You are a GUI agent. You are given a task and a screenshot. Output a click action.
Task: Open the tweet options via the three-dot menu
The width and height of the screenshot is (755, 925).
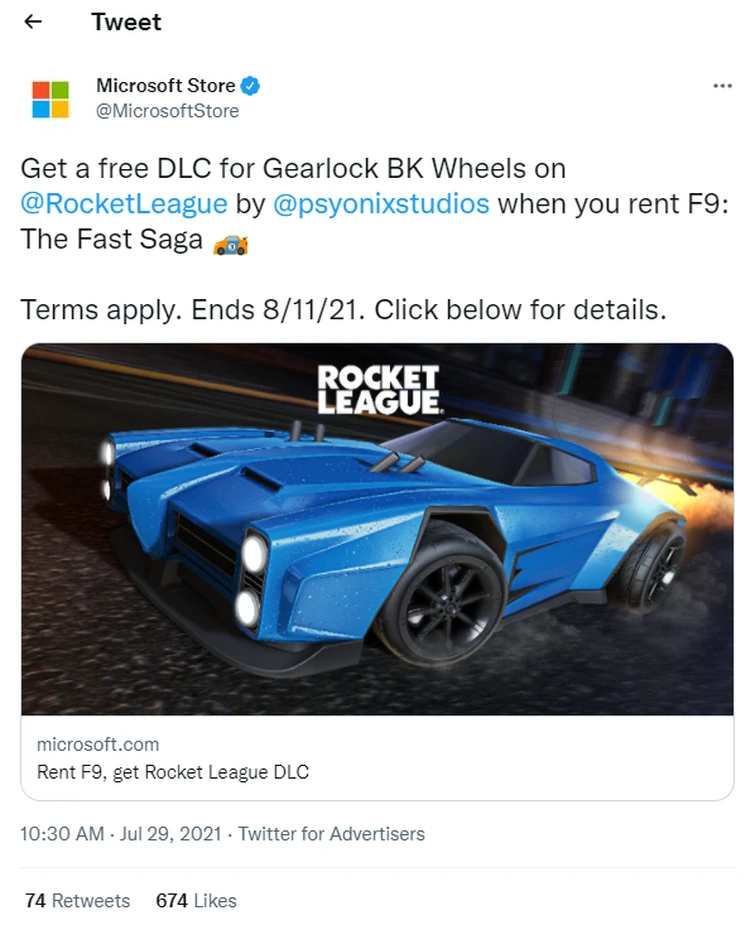tap(722, 86)
